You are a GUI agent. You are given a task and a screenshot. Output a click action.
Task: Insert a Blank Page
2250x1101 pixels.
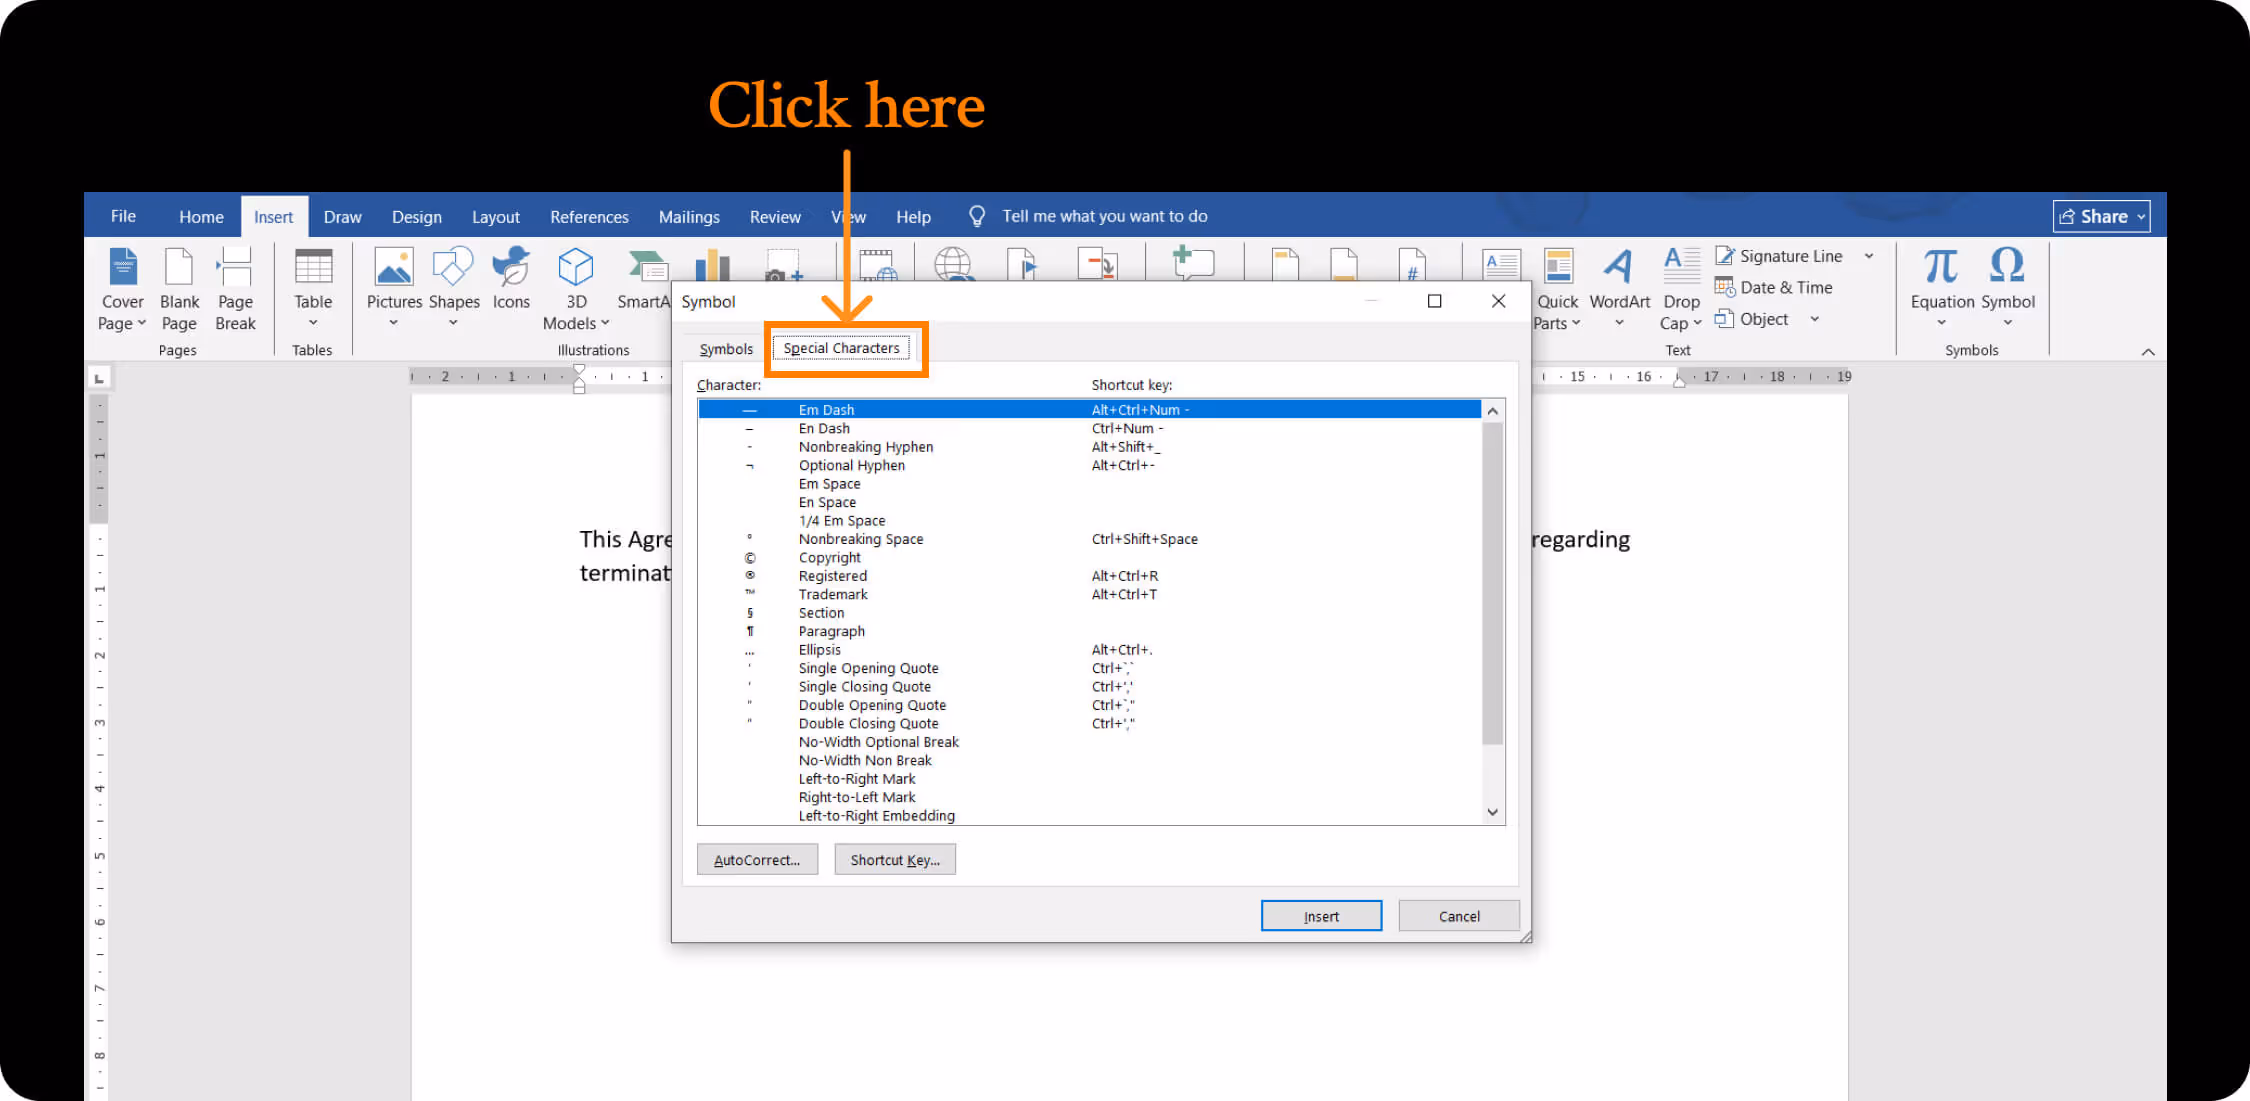(179, 268)
